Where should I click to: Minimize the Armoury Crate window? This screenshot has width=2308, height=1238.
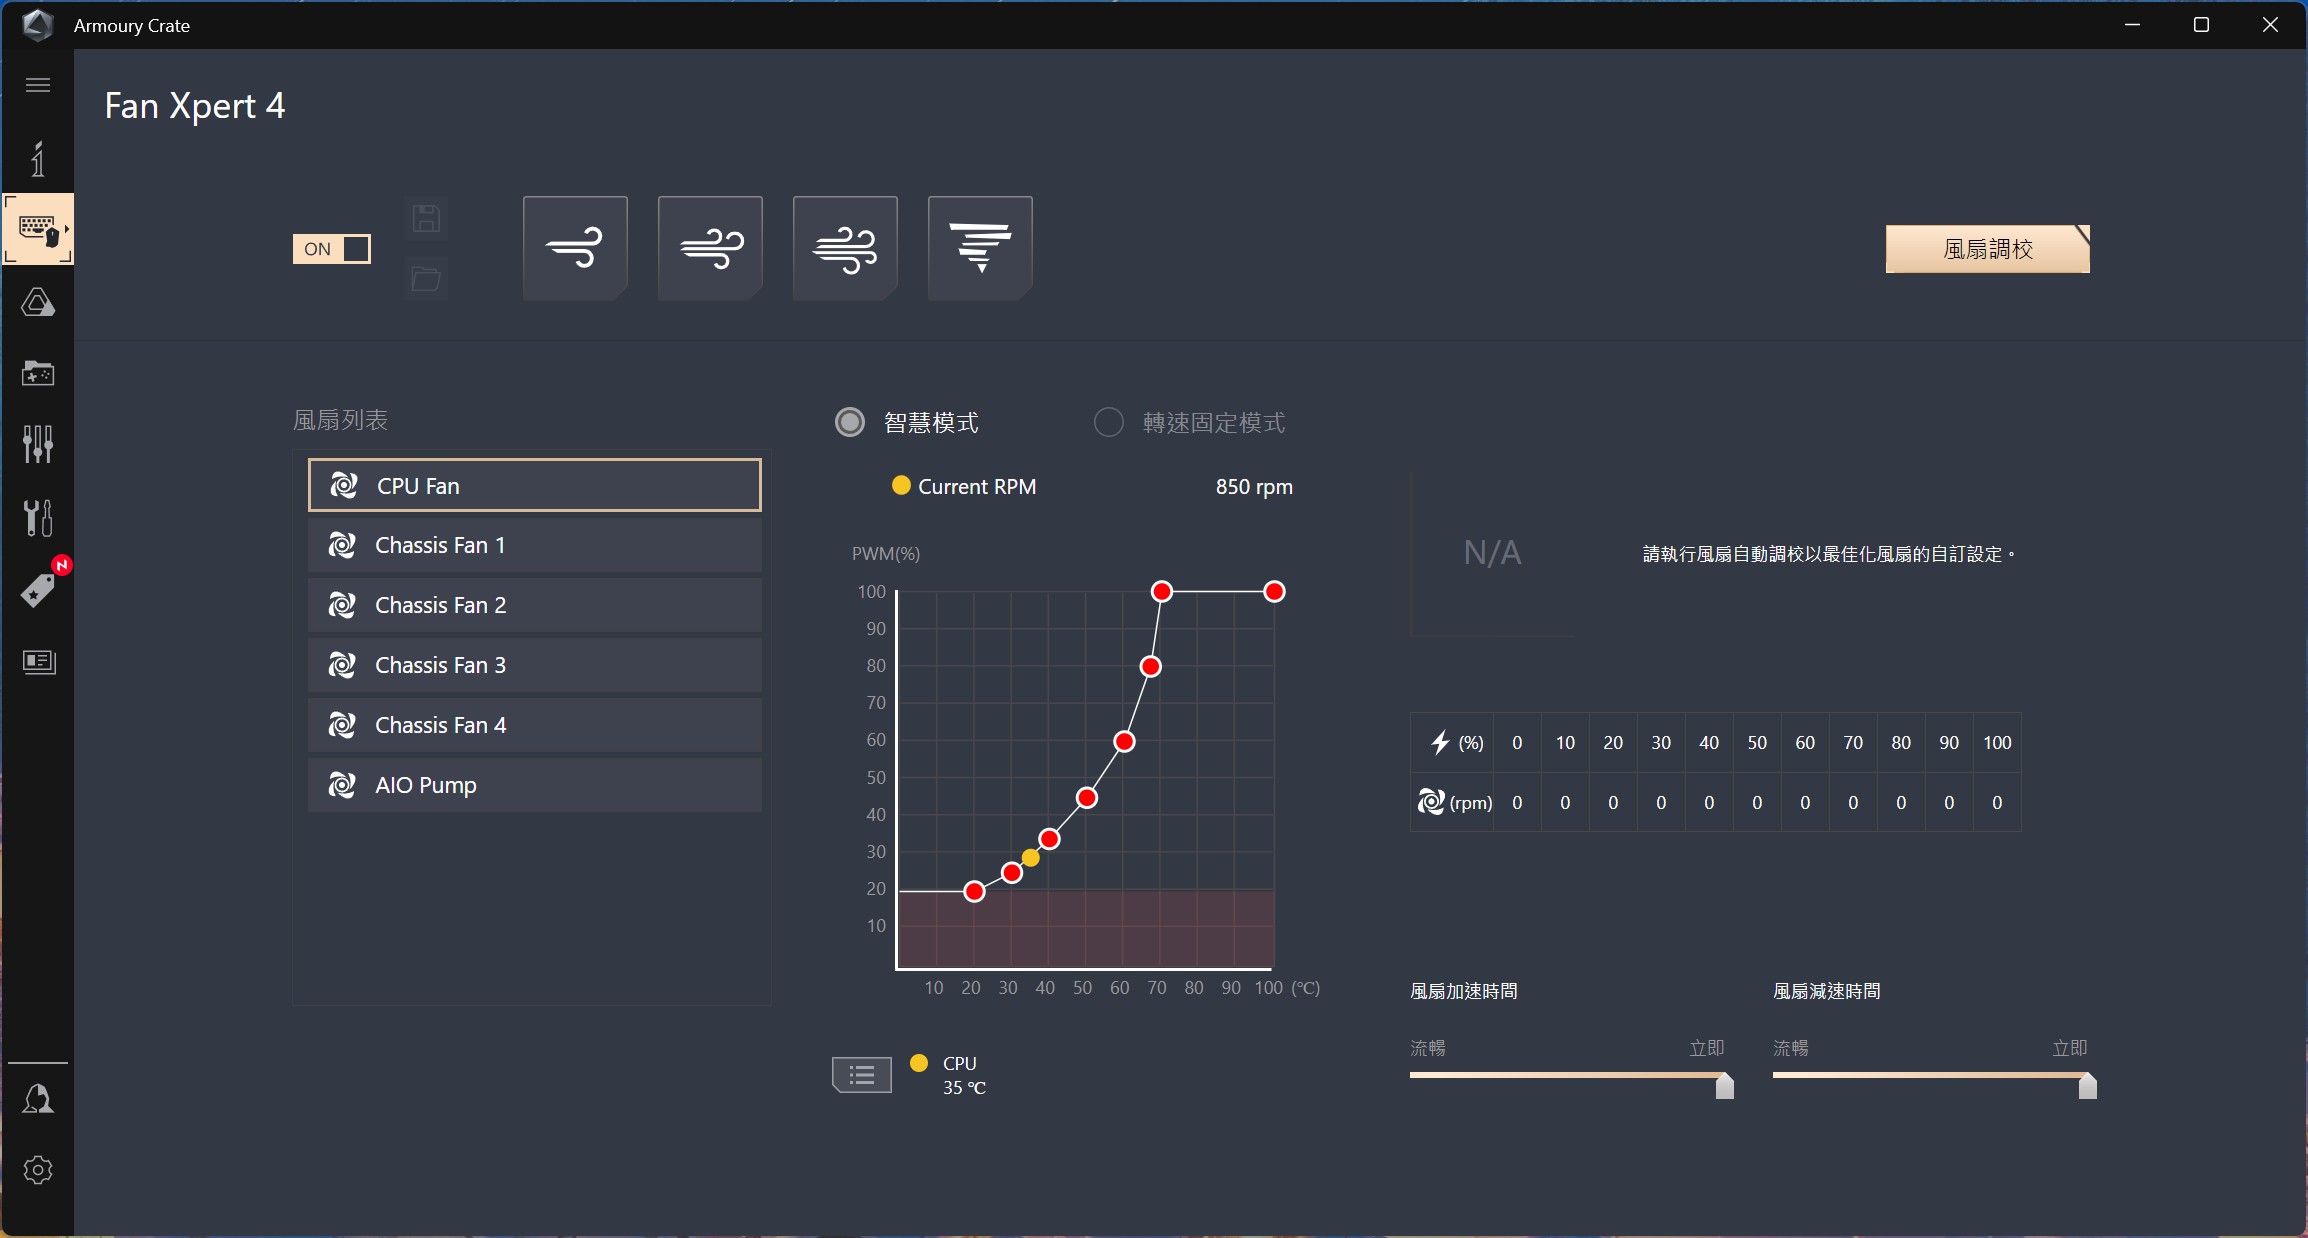(x=2132, y=25)
